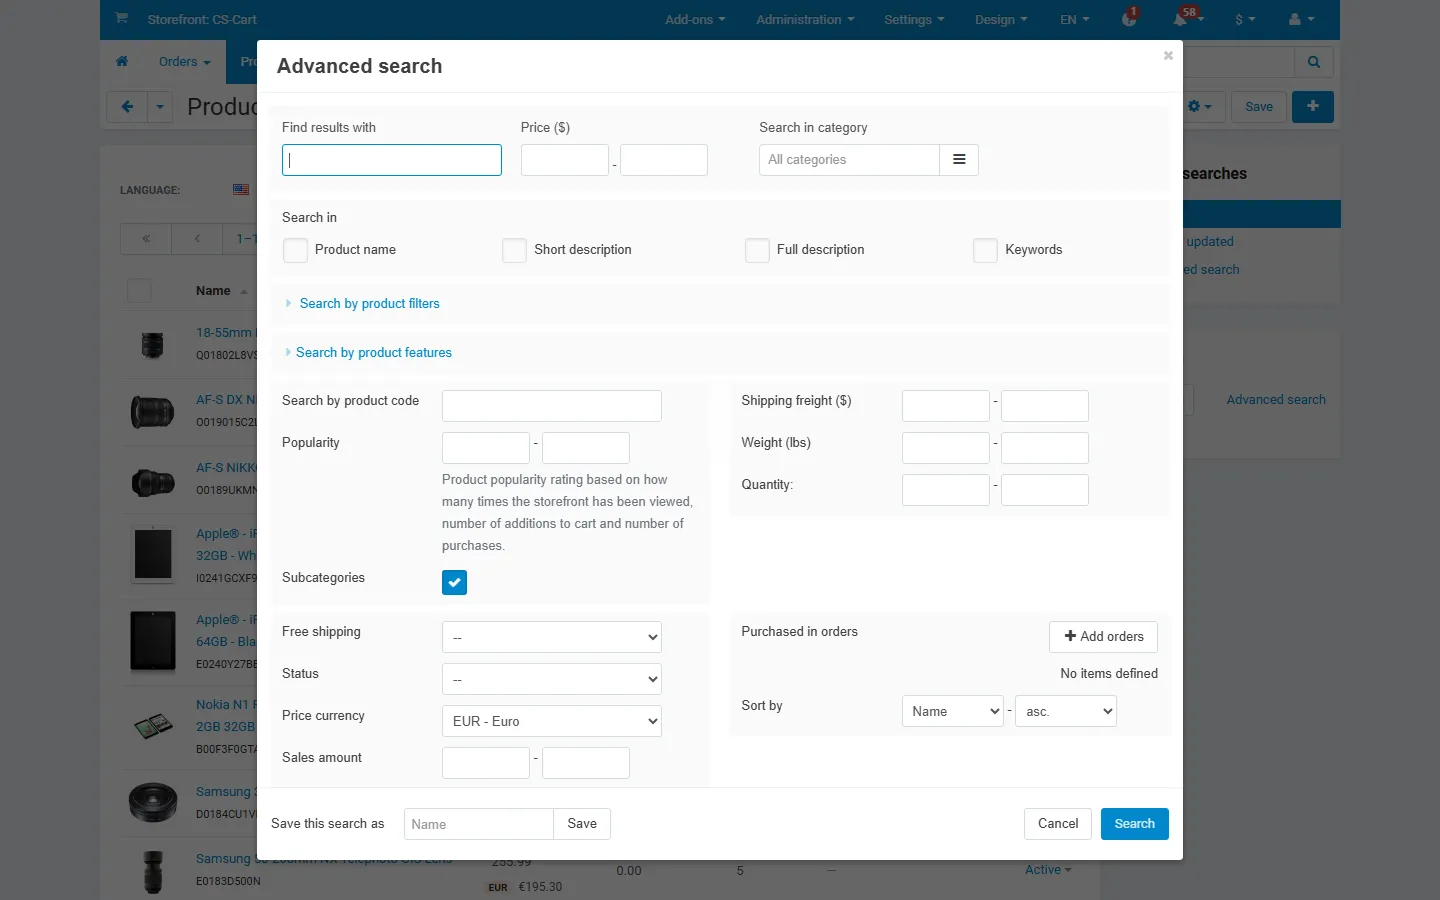This screenshot has width=1440, height=900.
Task: Open the Settings menu
Action: click(x=914, y=19)
